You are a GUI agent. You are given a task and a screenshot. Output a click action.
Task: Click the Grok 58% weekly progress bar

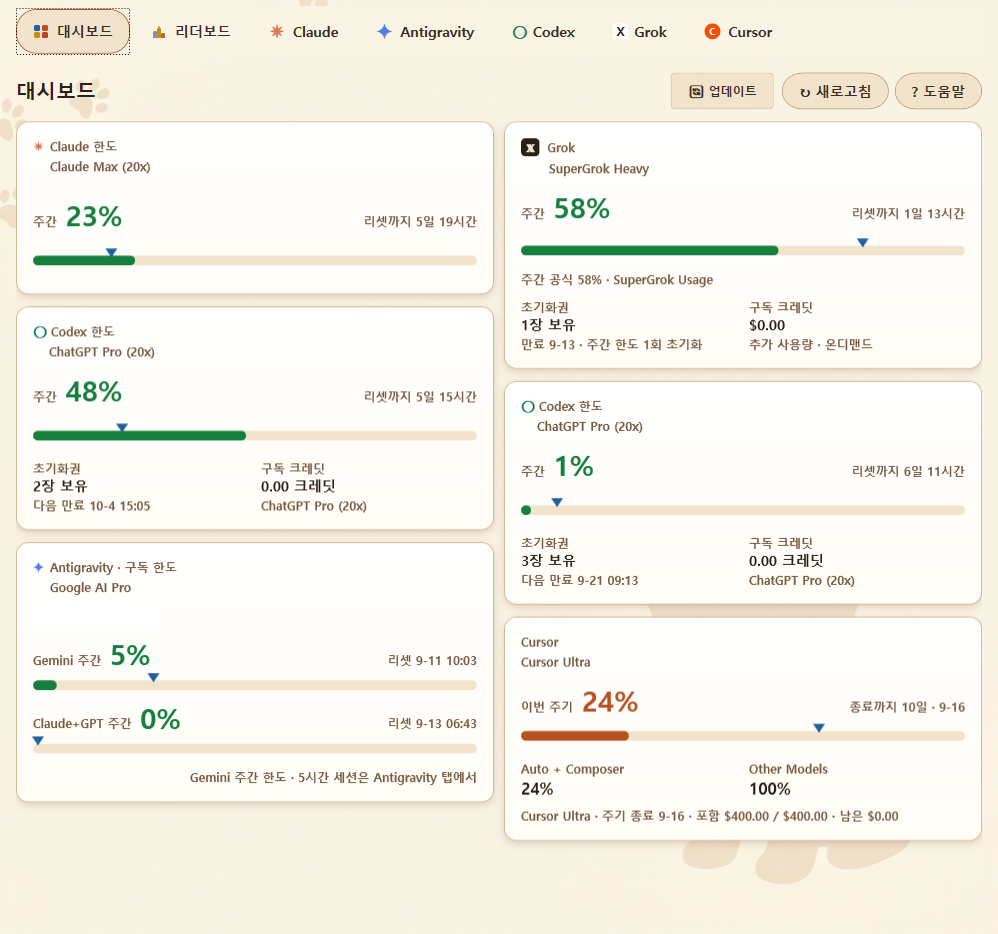pyautogui.click(x=743, y=250)
